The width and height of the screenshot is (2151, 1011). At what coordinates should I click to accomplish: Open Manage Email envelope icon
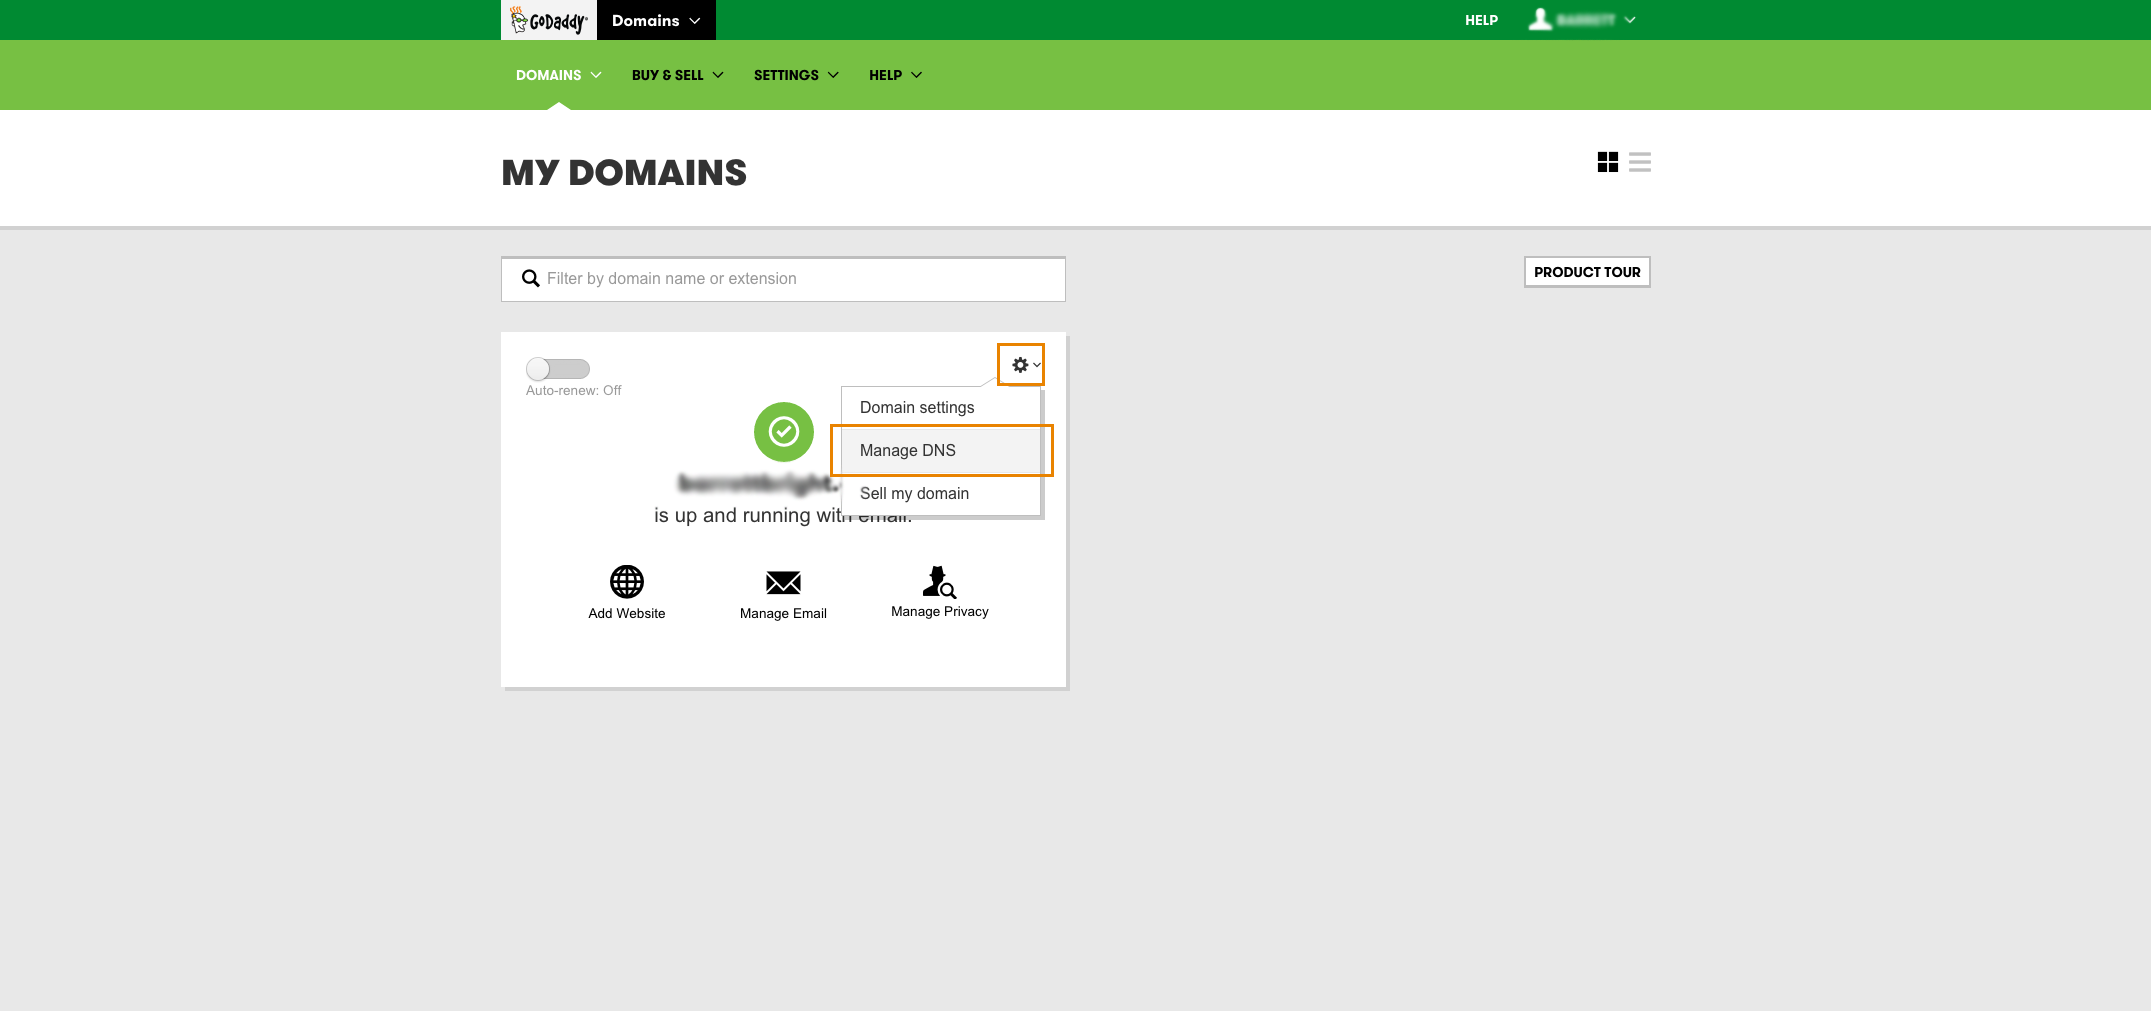coord(783,582)
